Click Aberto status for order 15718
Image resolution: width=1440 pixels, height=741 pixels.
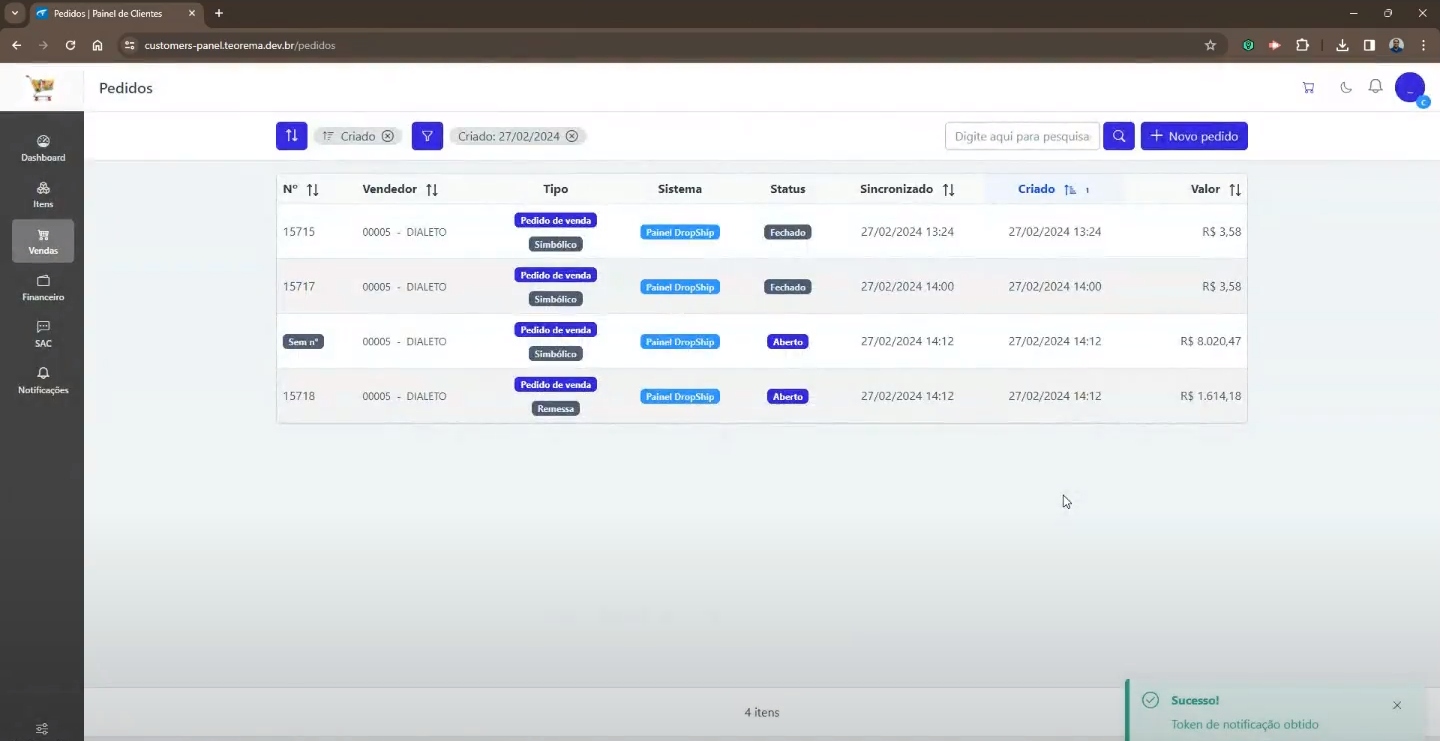coord(788,397)
